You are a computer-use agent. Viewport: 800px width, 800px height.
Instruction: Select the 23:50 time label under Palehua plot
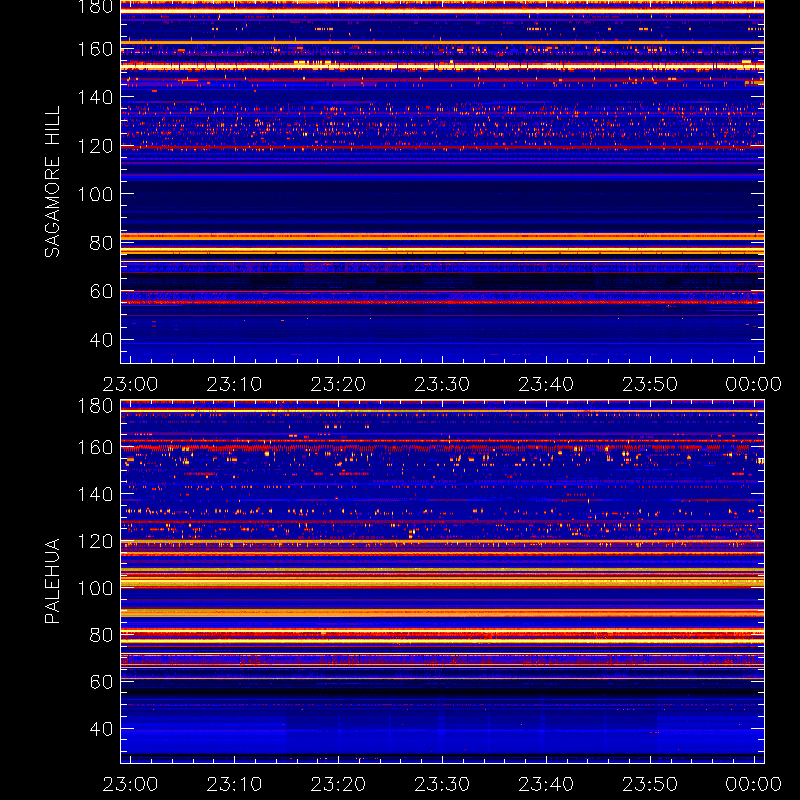pos(650,784)
